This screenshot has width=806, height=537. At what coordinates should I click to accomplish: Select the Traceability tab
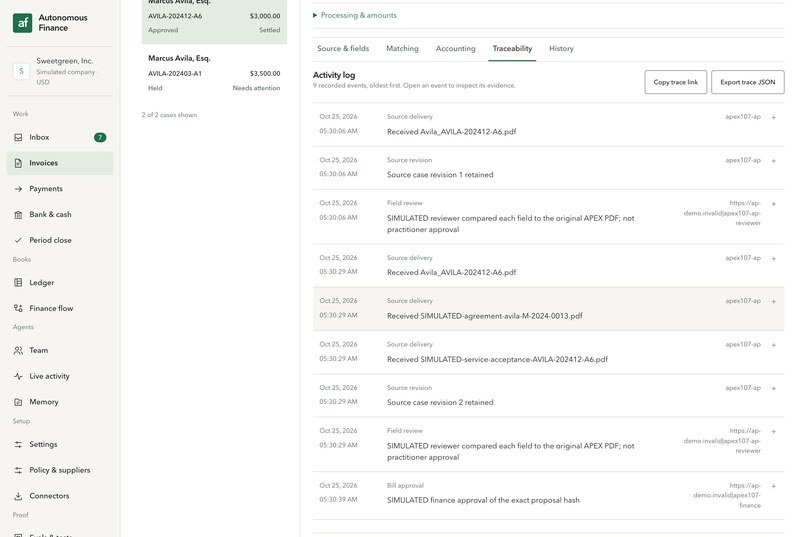(x=512, y=48)
